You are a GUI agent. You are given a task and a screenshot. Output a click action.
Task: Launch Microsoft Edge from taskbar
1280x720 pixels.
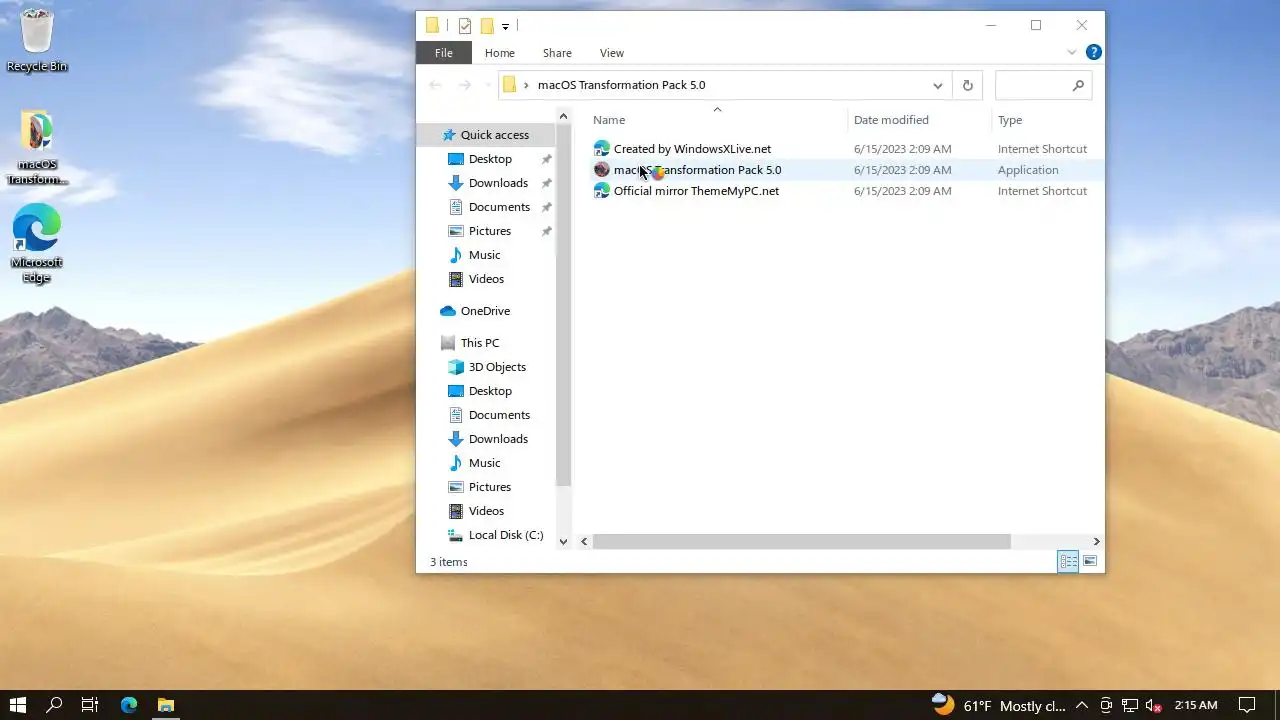(128, 705)
